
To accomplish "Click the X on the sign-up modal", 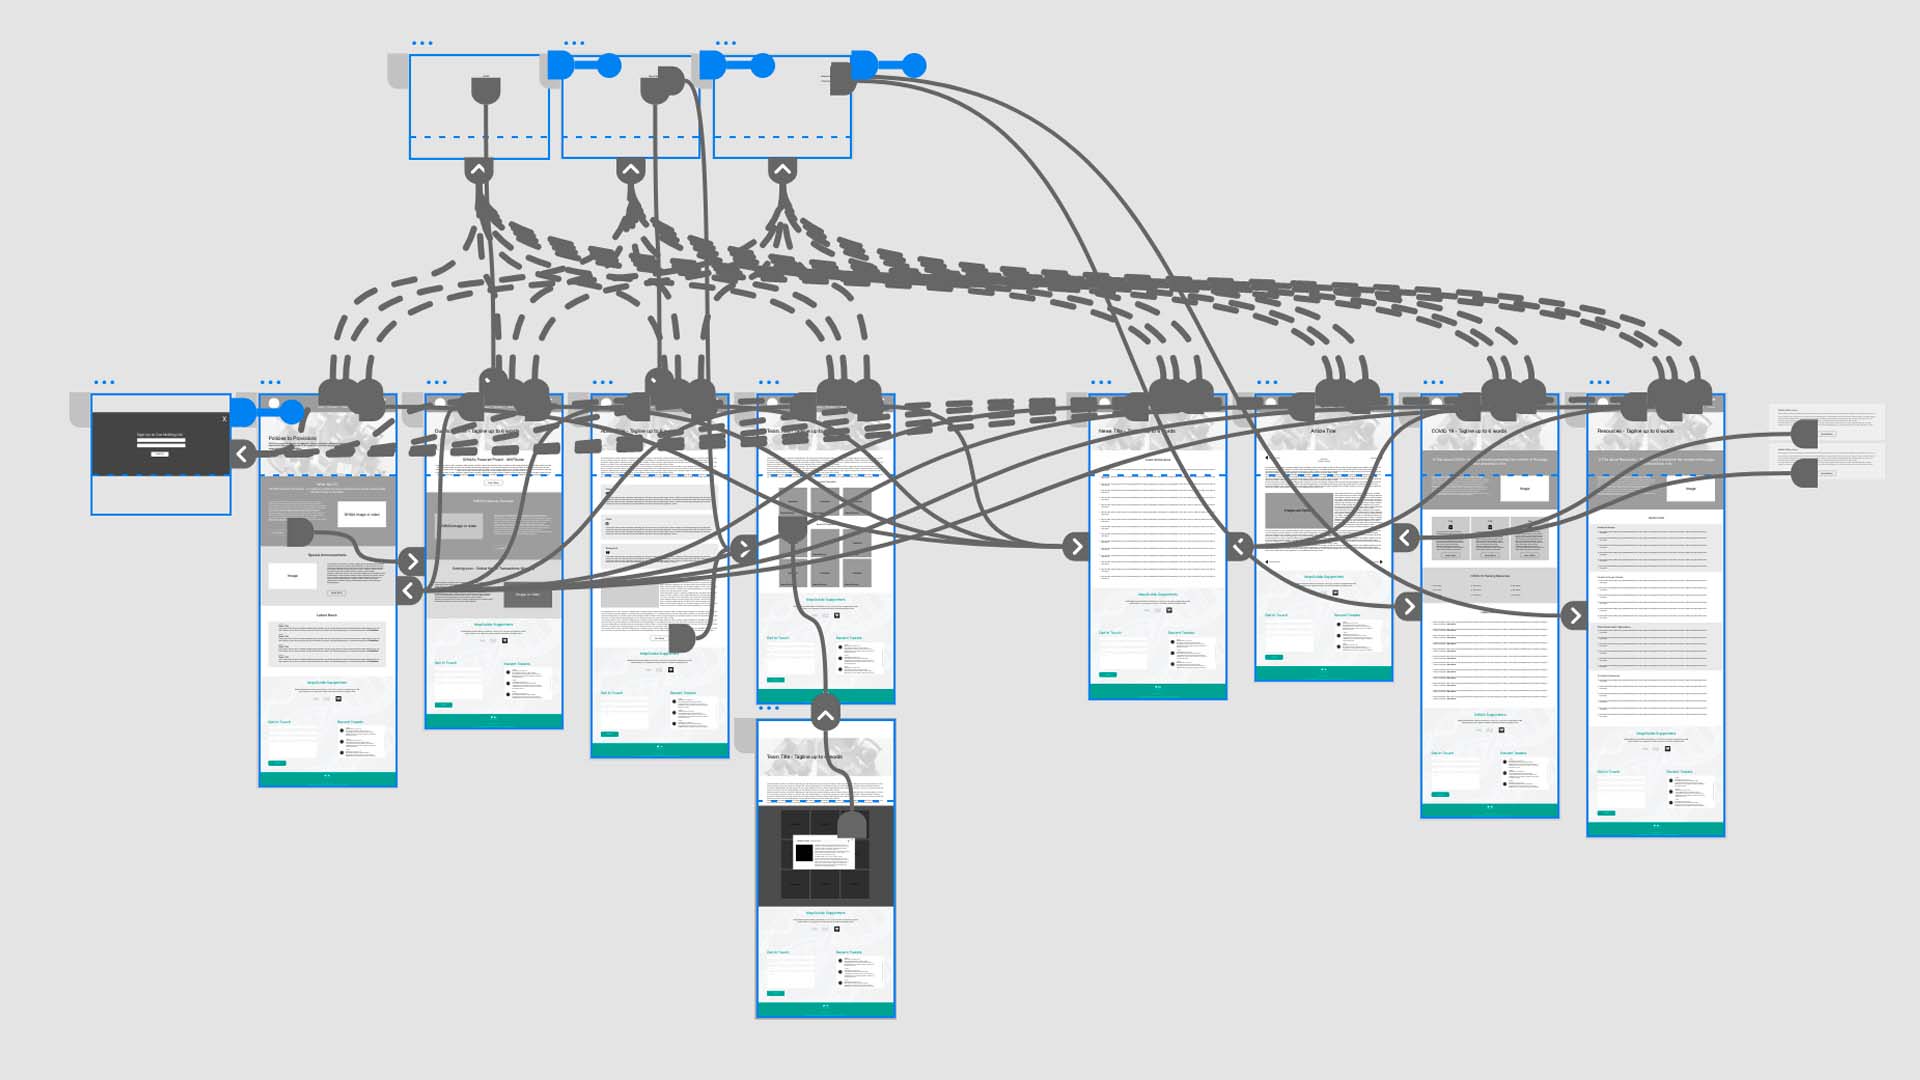I will 224,419.
